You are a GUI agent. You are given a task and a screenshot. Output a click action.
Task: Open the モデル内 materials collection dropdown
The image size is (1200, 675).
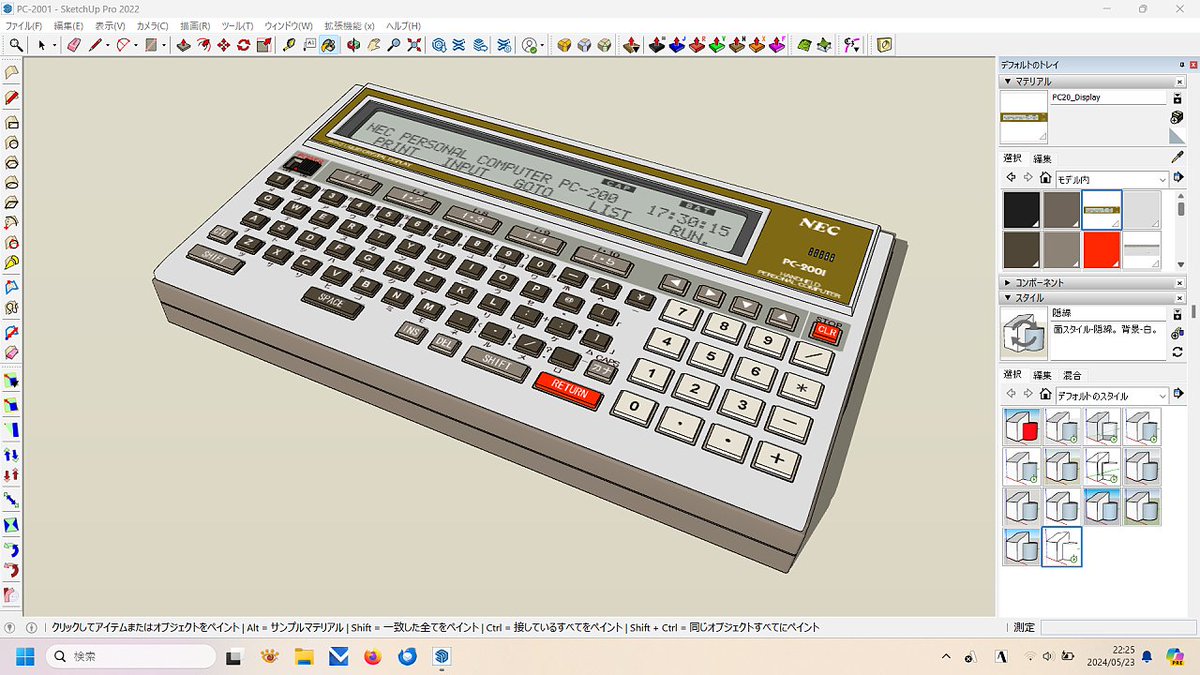[x=1111, y=178]
